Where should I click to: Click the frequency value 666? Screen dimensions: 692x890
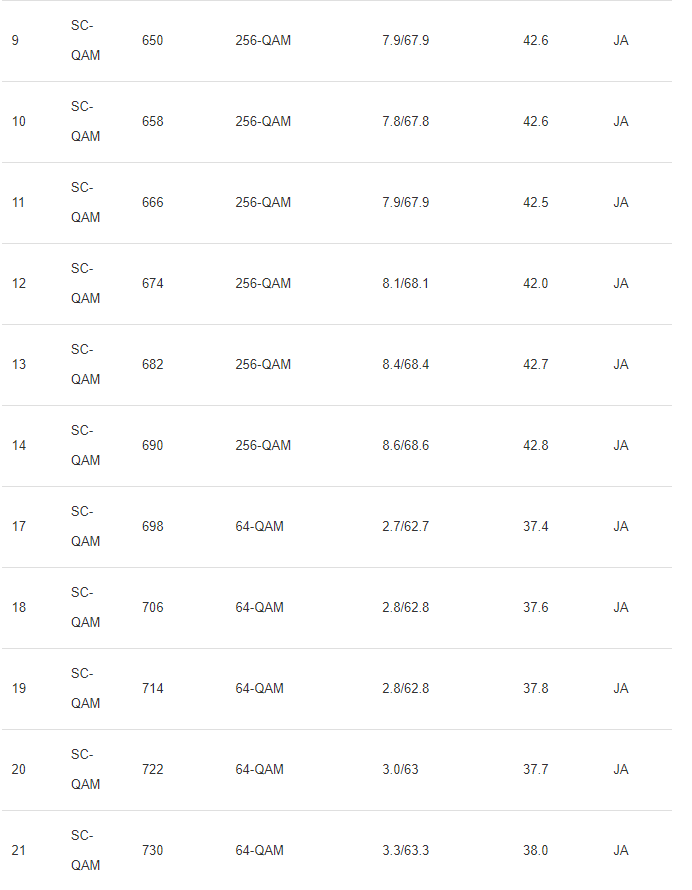(152, 203)
